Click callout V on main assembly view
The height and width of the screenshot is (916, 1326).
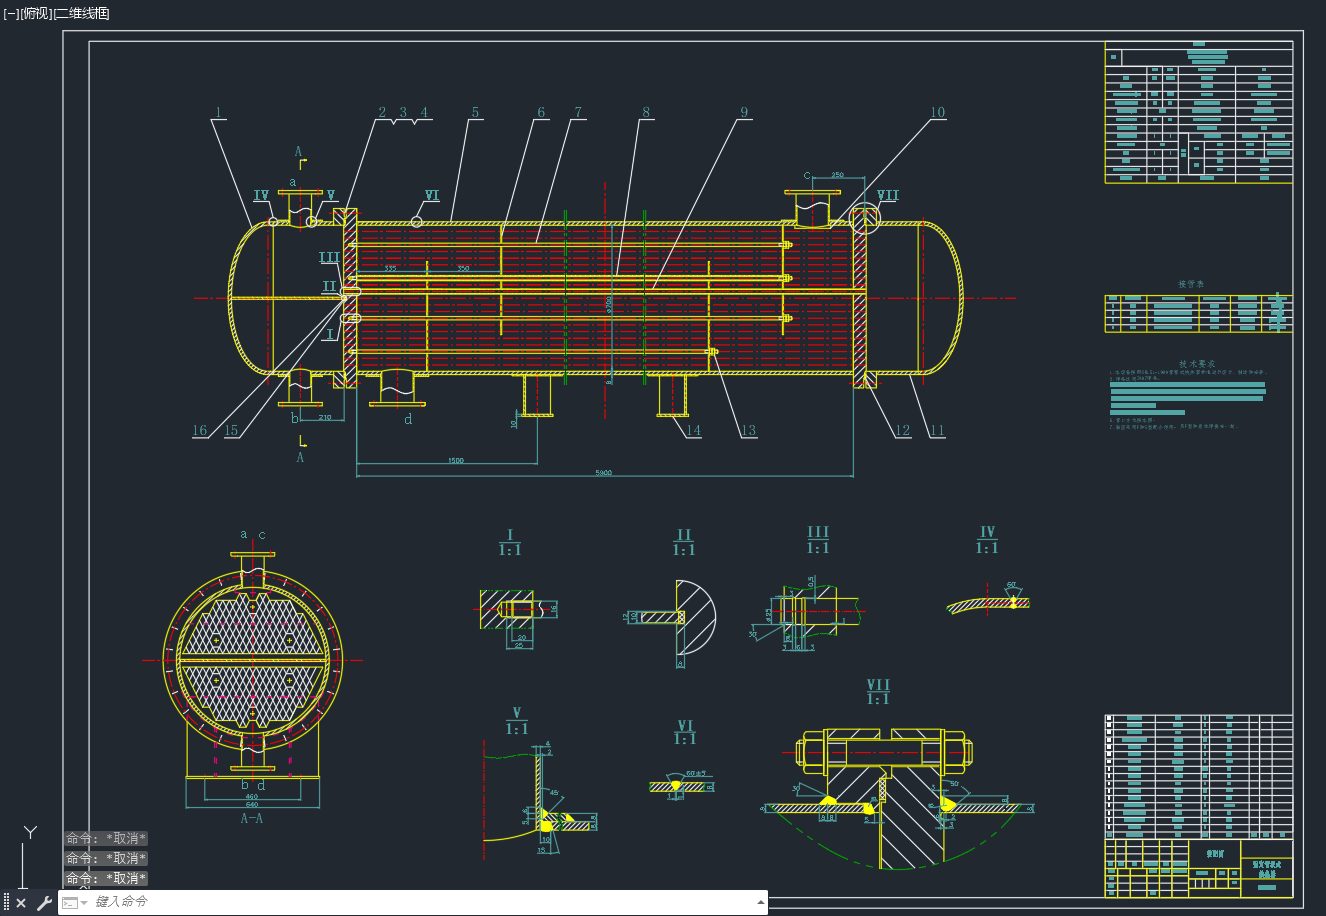pyautogui.click(x=331, y=196)
